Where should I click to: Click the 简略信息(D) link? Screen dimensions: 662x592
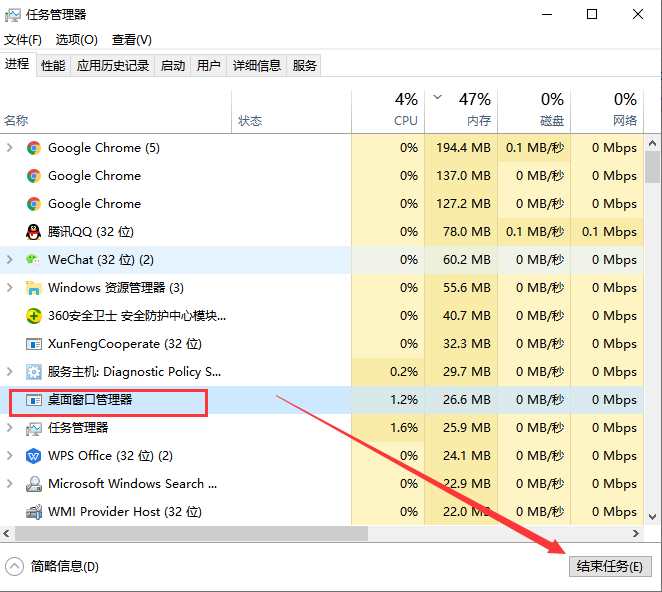[x=65, y=567]
